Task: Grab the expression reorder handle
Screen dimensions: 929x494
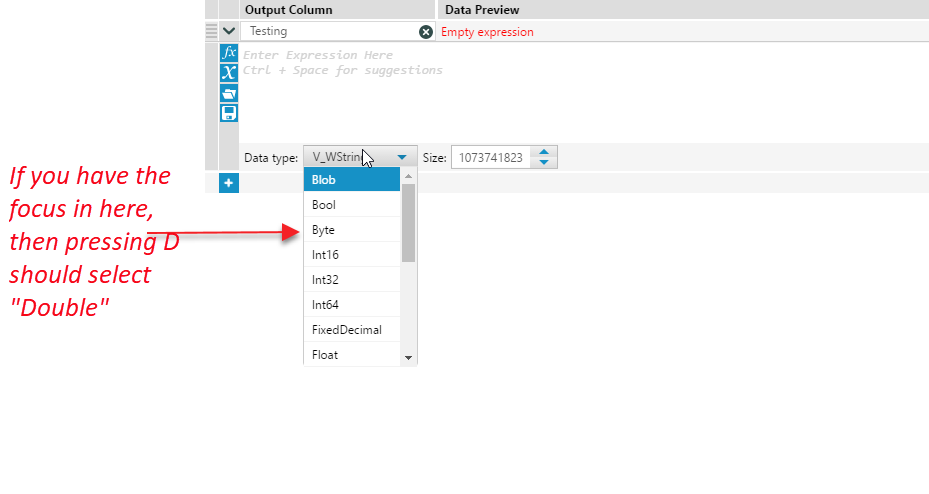Action: tap(212, 31)
